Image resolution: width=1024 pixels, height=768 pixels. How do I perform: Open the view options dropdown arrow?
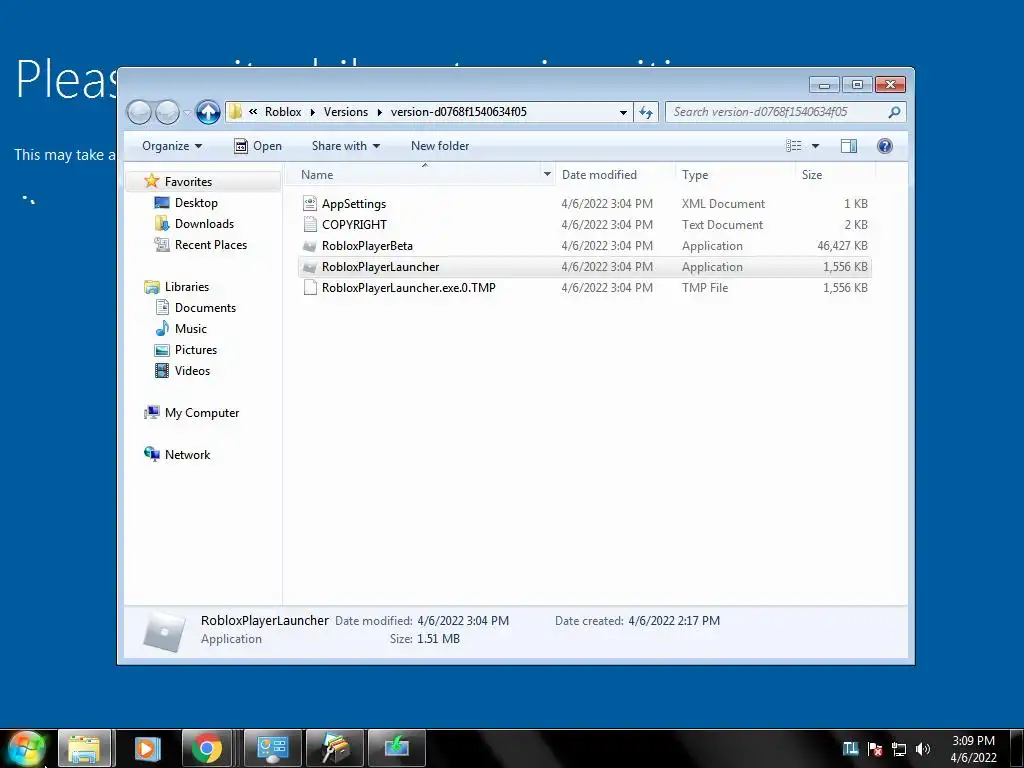(x=815, y=146)
